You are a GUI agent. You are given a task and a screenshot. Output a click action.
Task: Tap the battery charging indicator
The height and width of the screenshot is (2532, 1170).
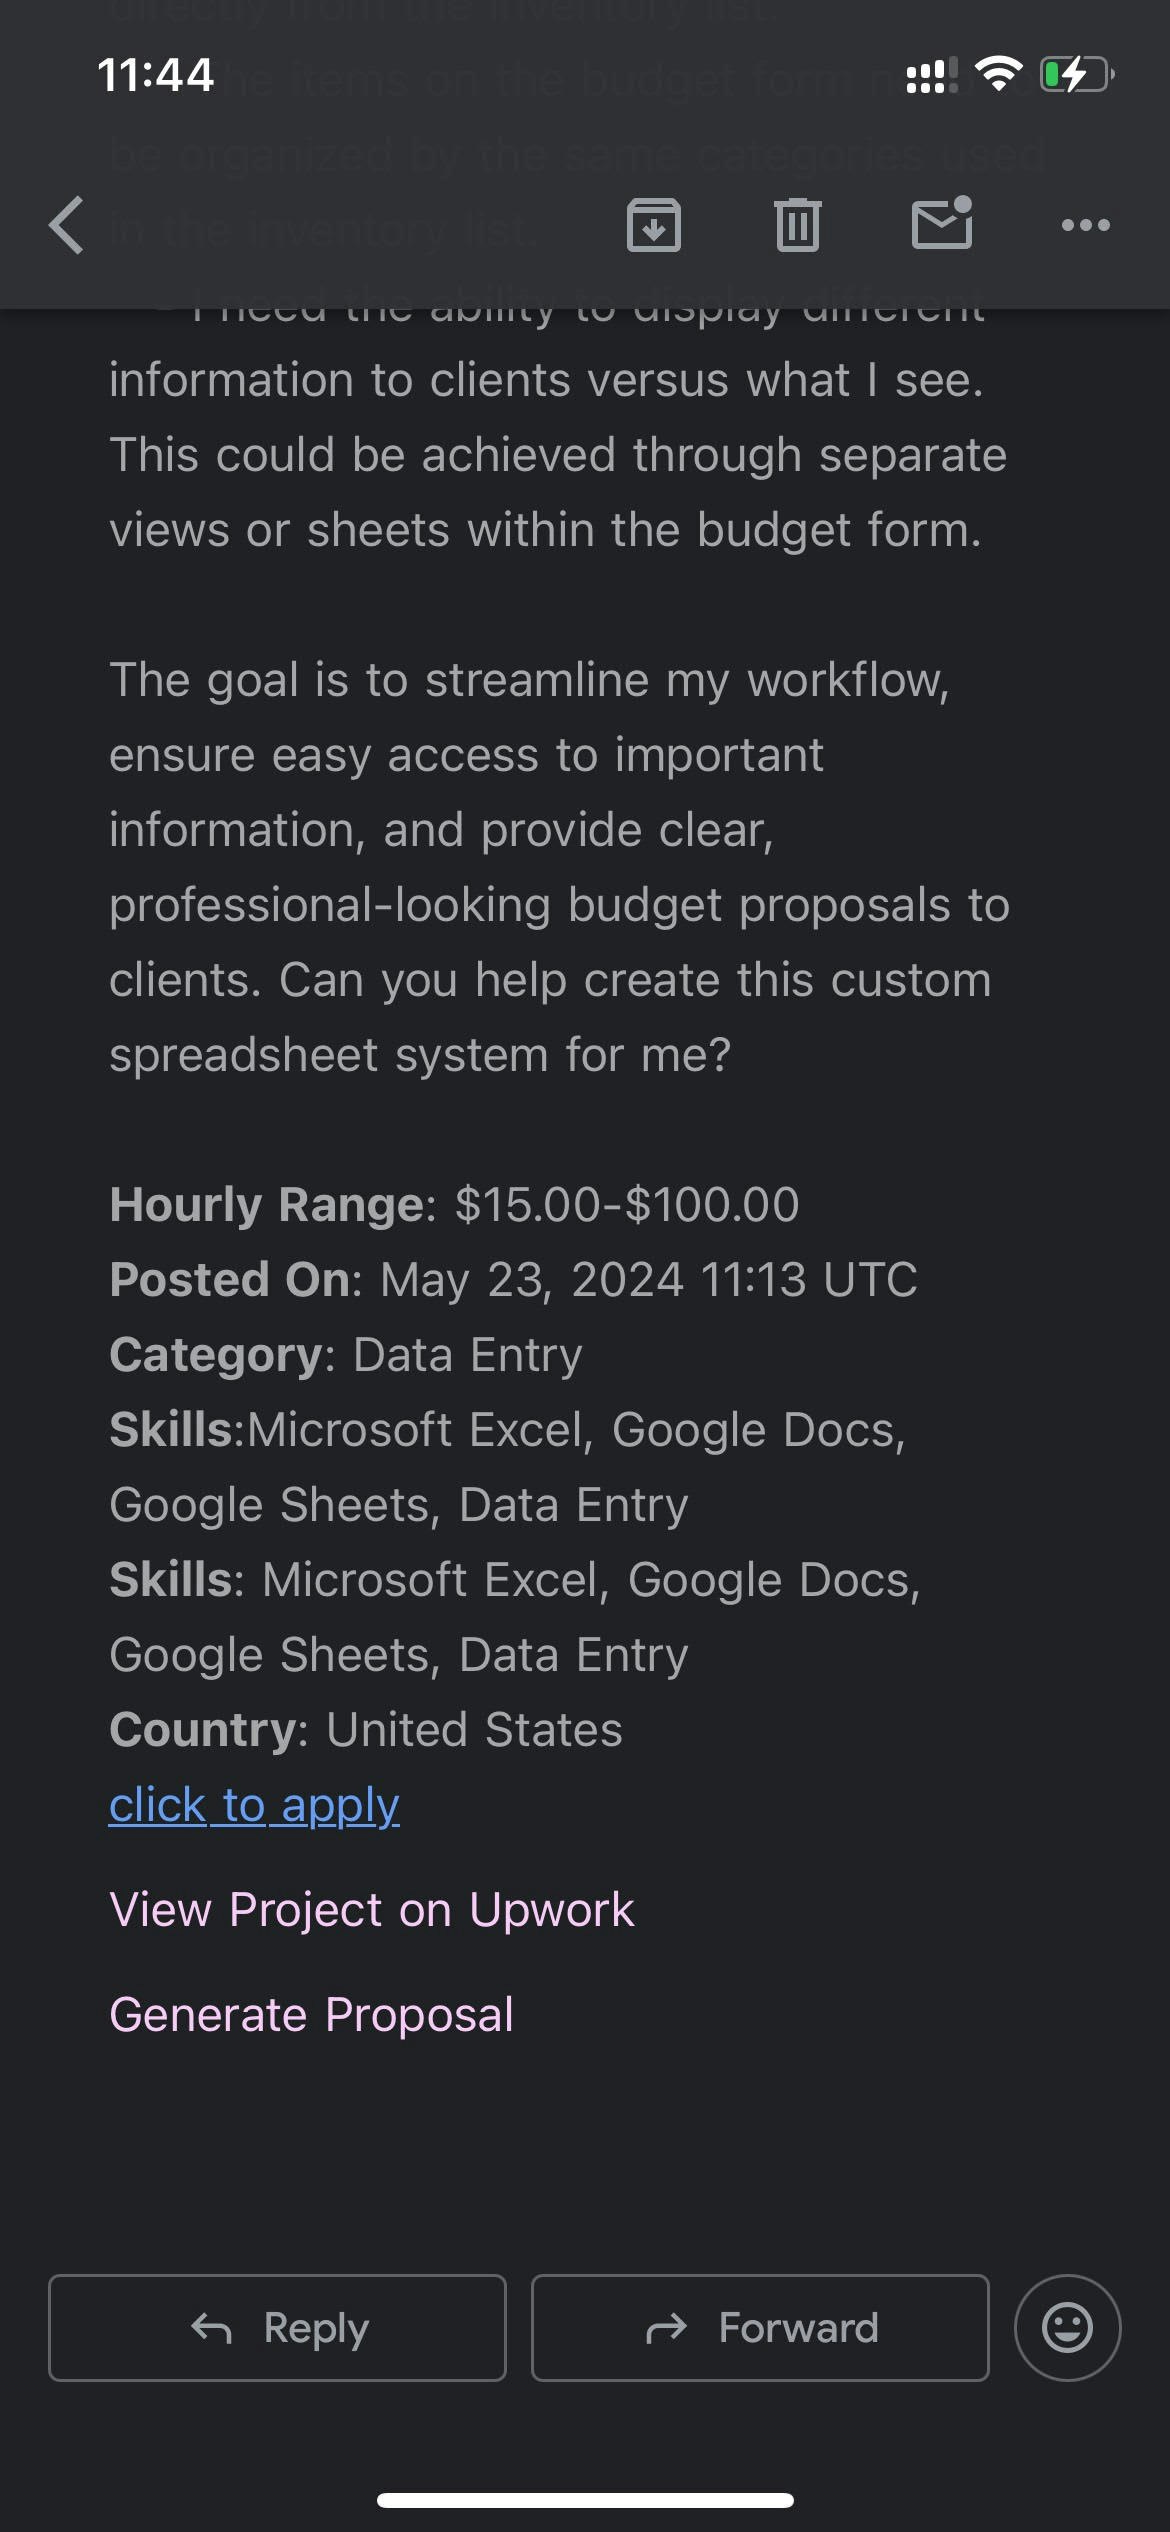[x=1076, y=74]
